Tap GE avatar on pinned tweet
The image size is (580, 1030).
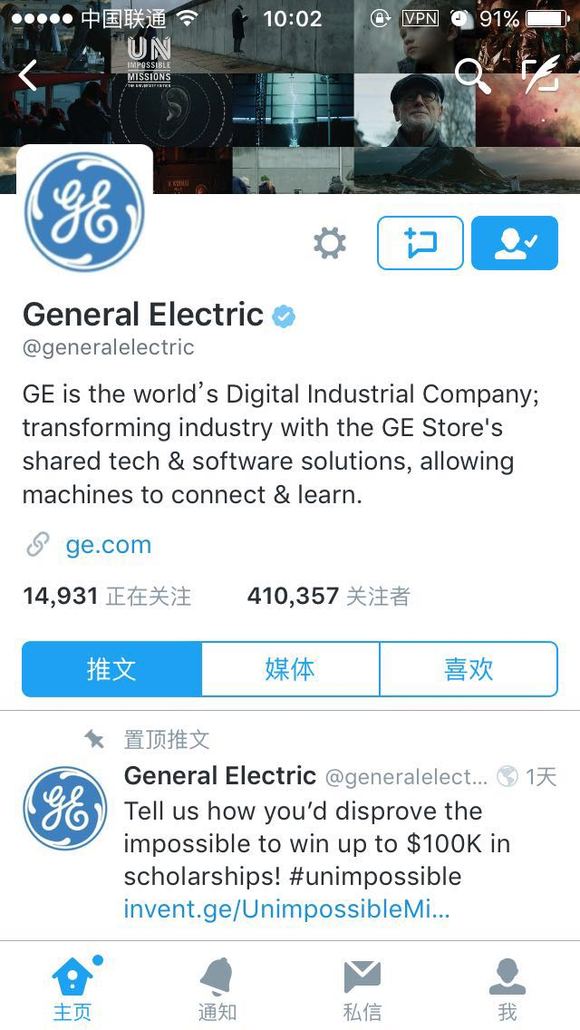65,808
